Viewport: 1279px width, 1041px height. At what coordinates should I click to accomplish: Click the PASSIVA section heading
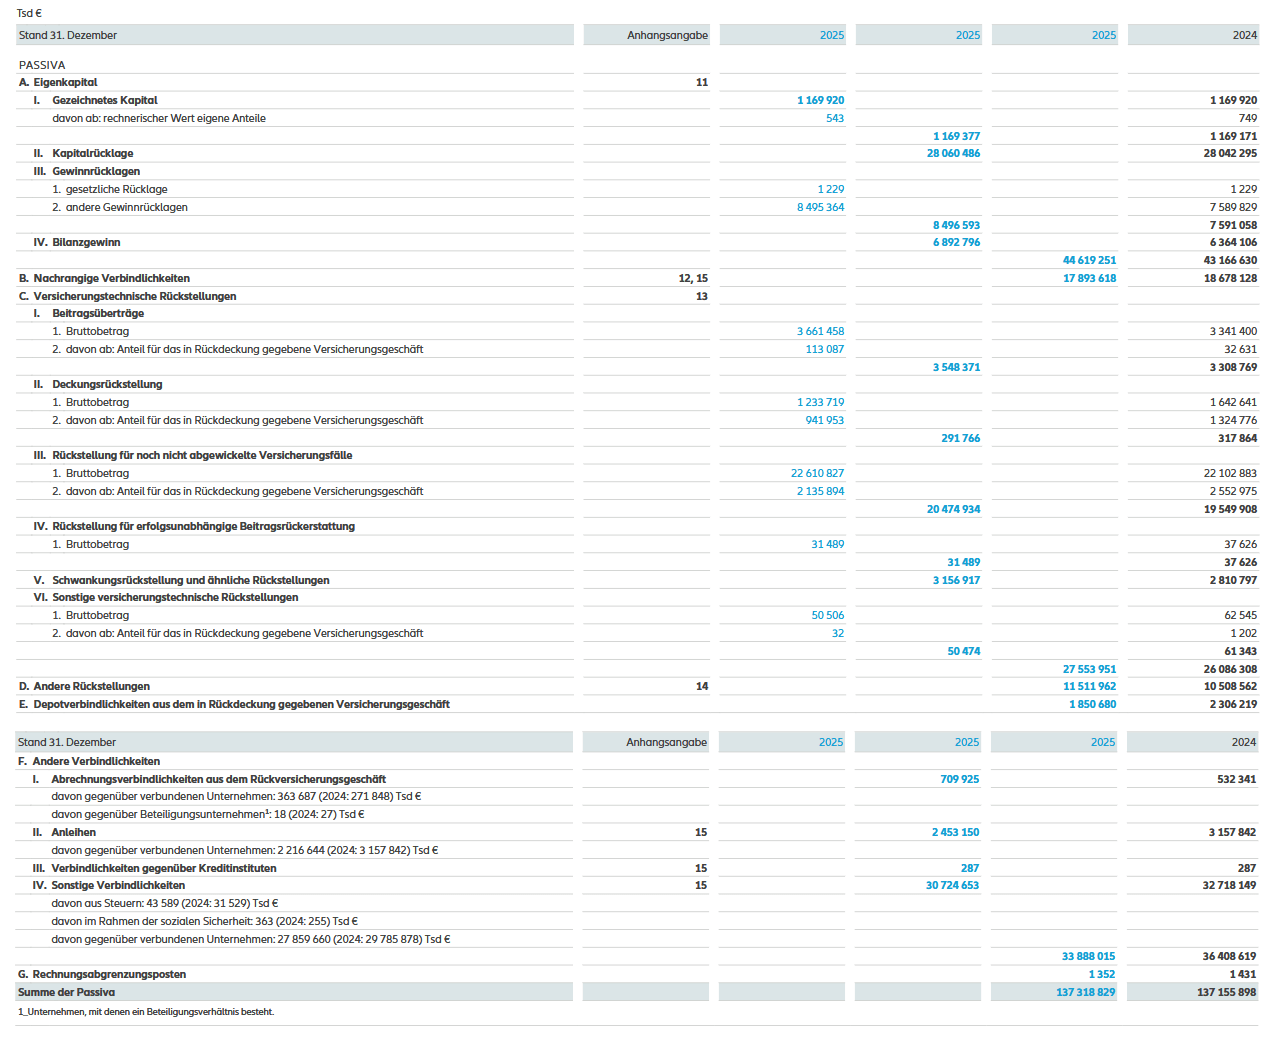click(x=42, y=65)
